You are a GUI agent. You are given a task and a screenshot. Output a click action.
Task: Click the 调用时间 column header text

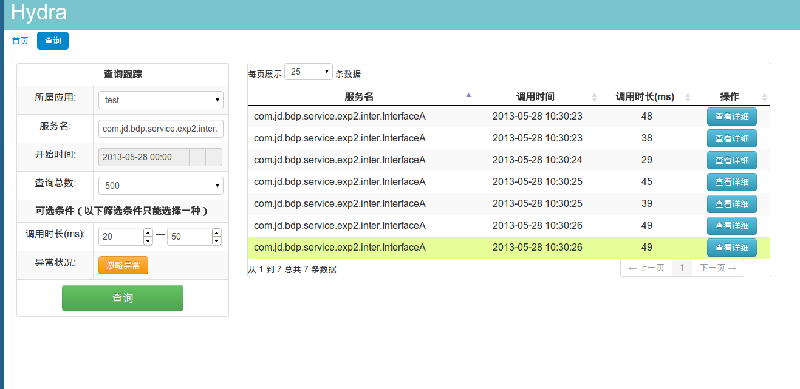[535, 96]
